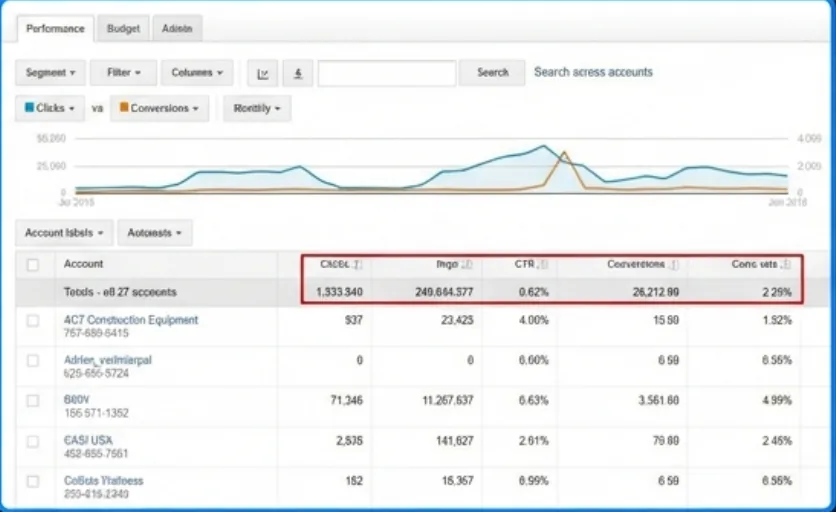The height and width of the screenshot is (512, 836).
Task: Open the Adrien account link
Action: pos(108,360)
